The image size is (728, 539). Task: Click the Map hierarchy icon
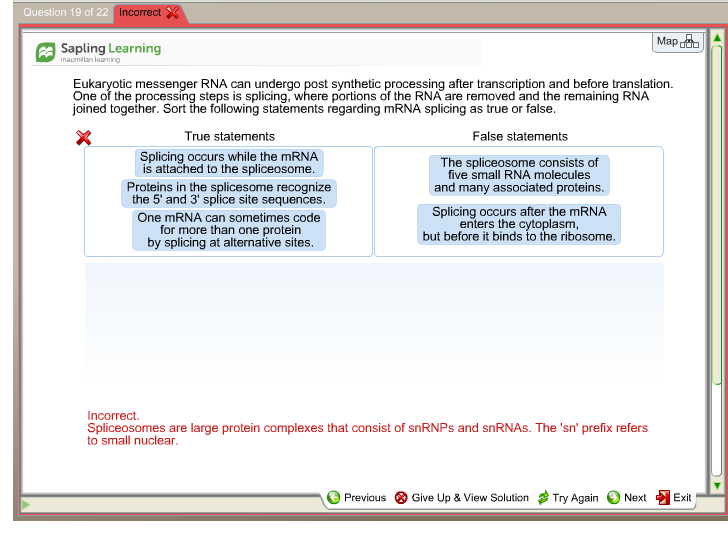pos(689,42)
